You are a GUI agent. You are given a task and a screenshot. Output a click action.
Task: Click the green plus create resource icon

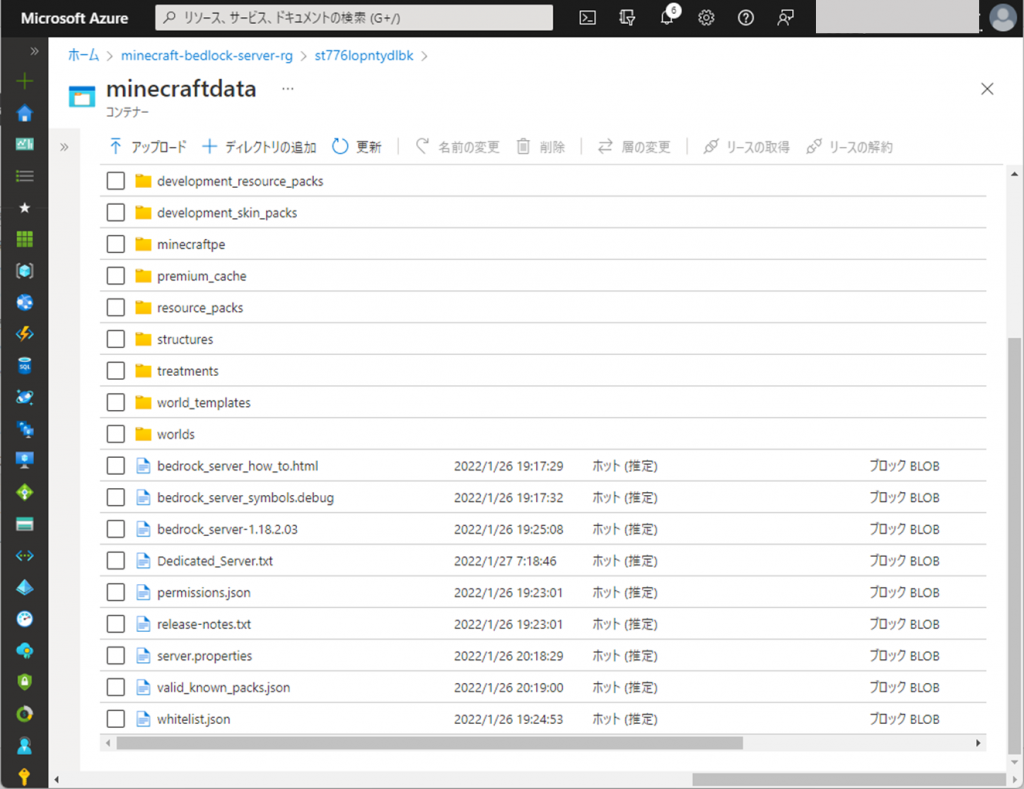point(25,81)
